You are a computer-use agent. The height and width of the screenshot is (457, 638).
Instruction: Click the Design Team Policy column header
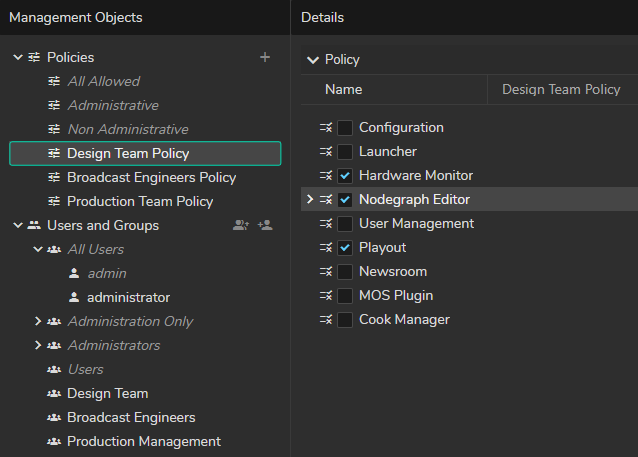pos(561,89)
